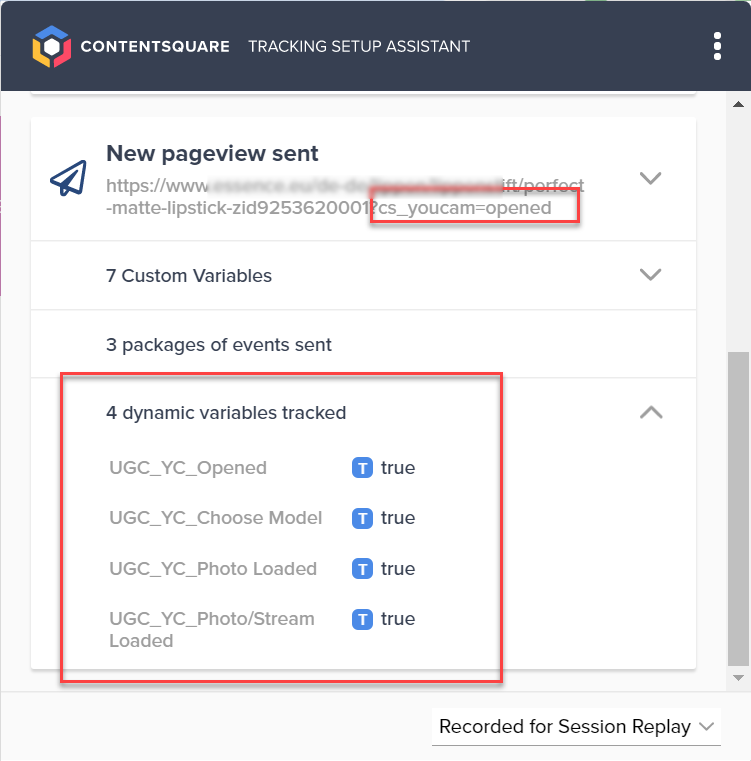The width and height of the screenshot is (751, 761).
Task: Click the T badge beside UGC_YC_Choose Model
Action: coord(362,518)
